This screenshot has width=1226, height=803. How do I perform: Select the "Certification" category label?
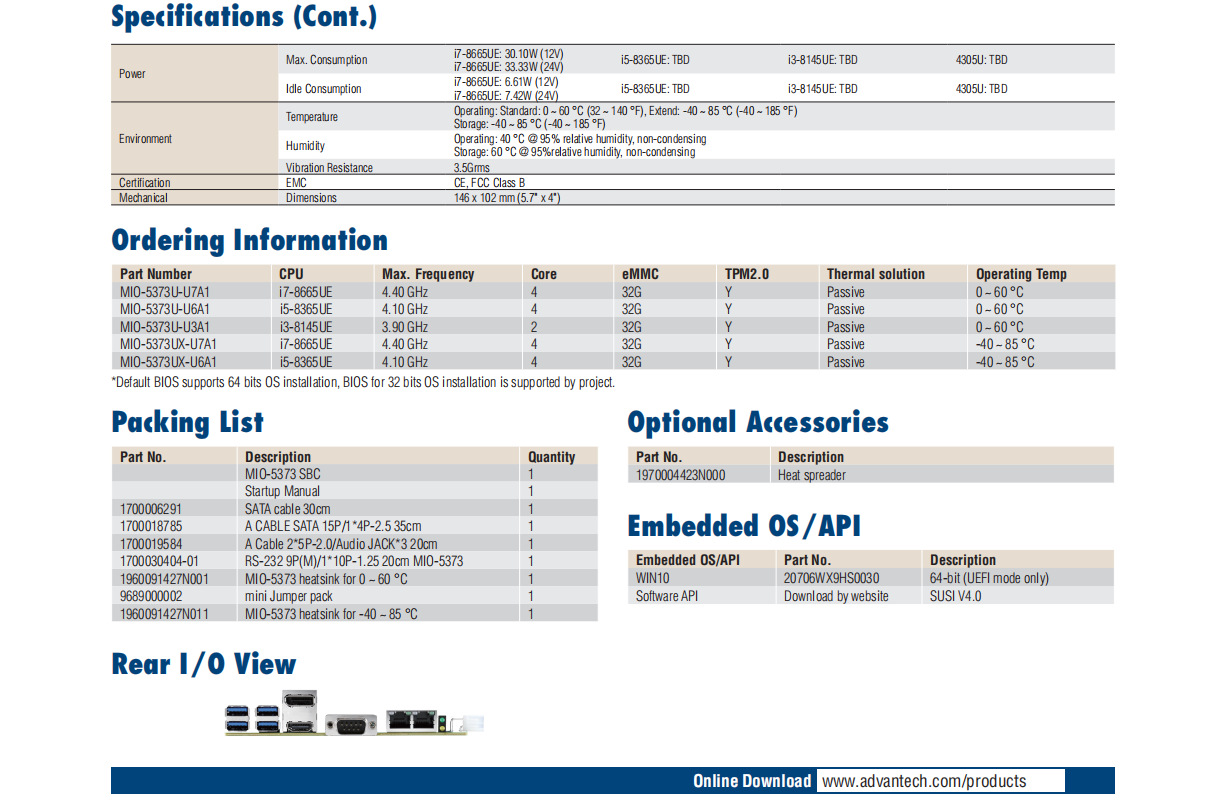pos(145,183)
